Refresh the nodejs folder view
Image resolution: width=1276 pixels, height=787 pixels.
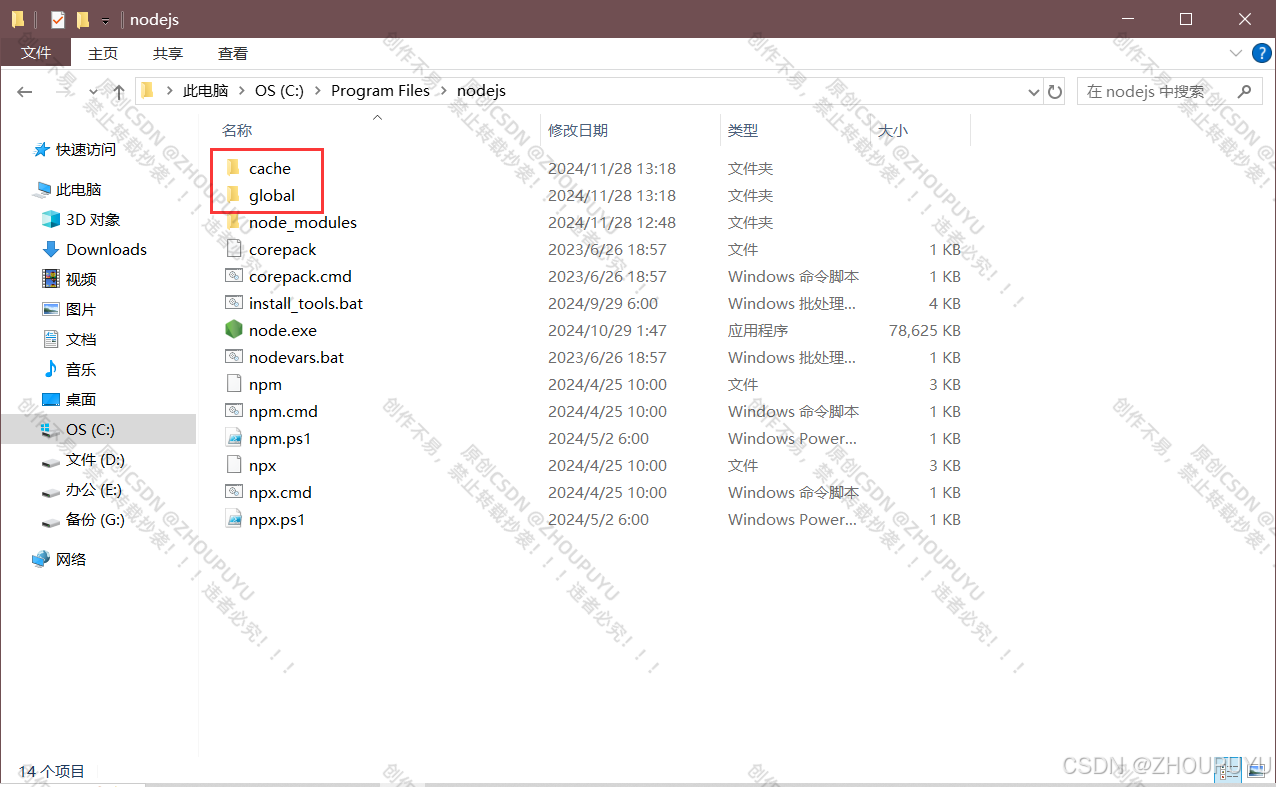pos(1055,91)
